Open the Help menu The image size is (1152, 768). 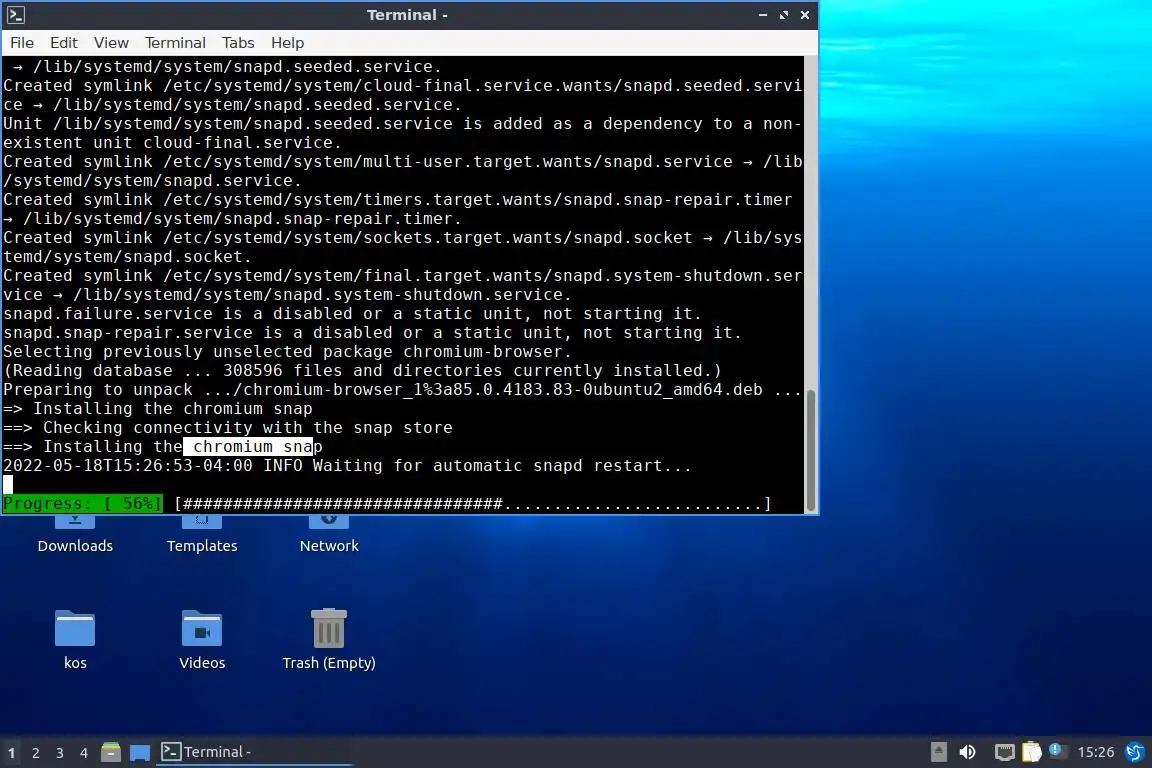pos(287,43)
